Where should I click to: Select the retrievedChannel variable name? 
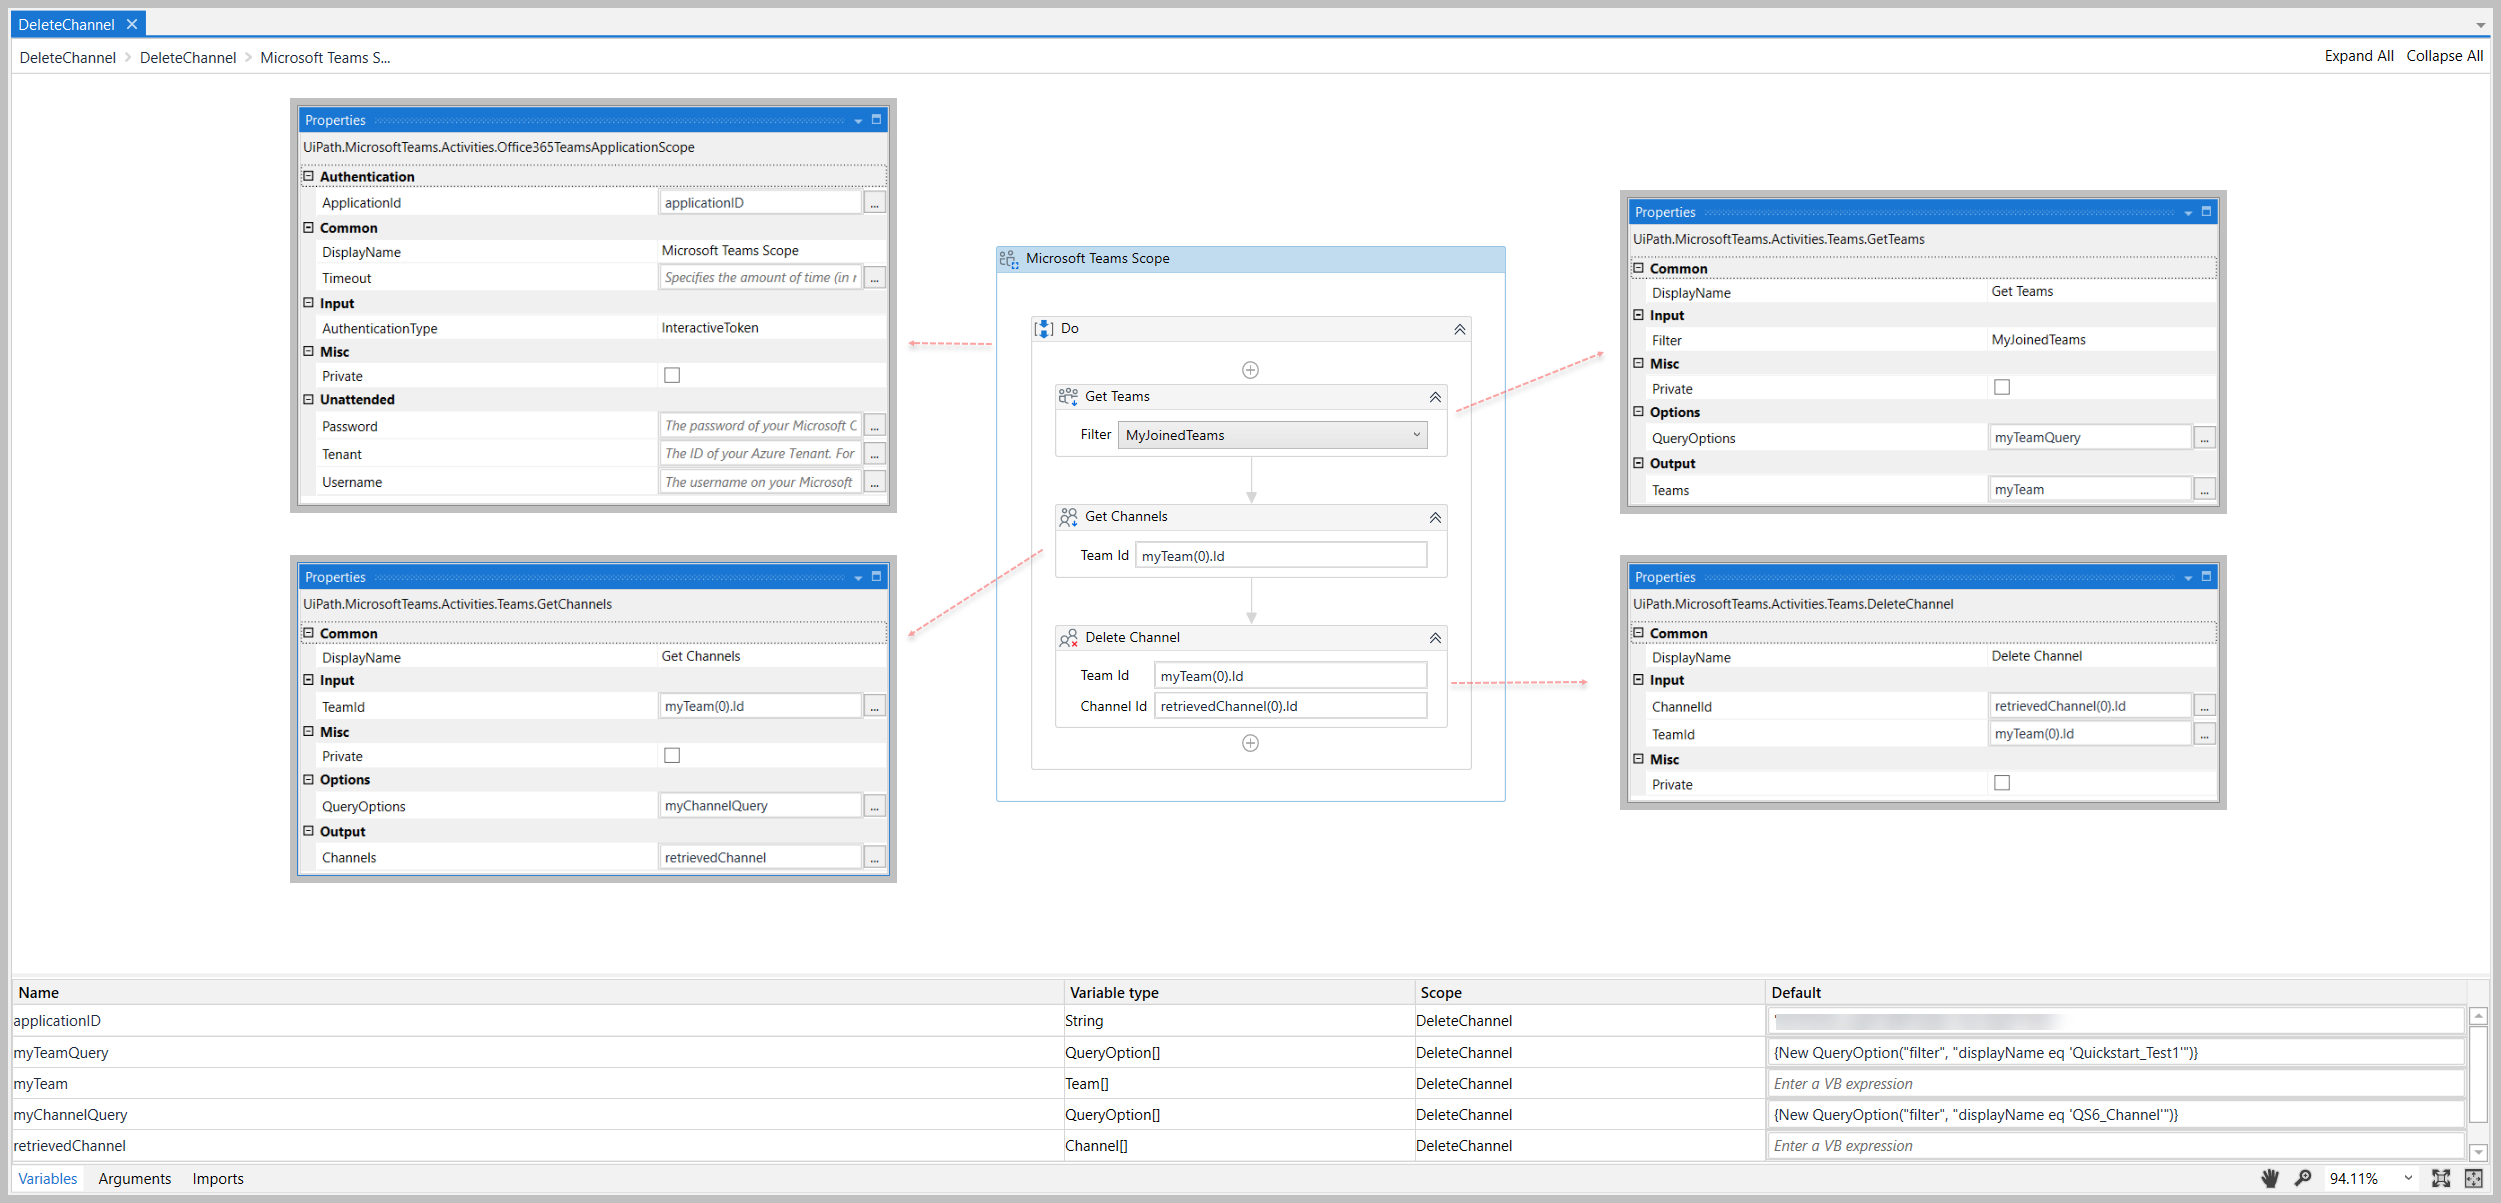coord(70,1146)
